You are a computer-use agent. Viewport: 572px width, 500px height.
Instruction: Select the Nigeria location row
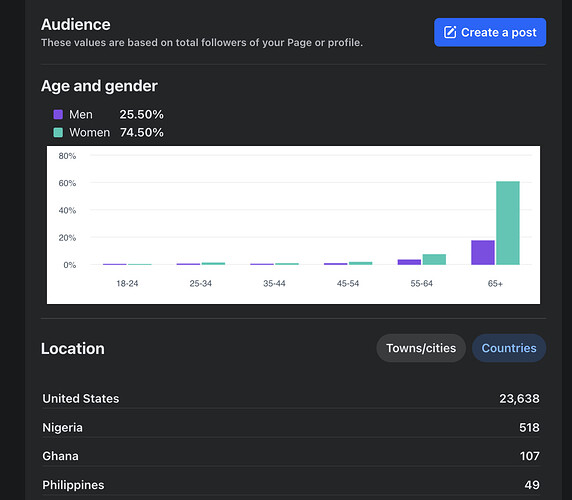click(291, 427)
